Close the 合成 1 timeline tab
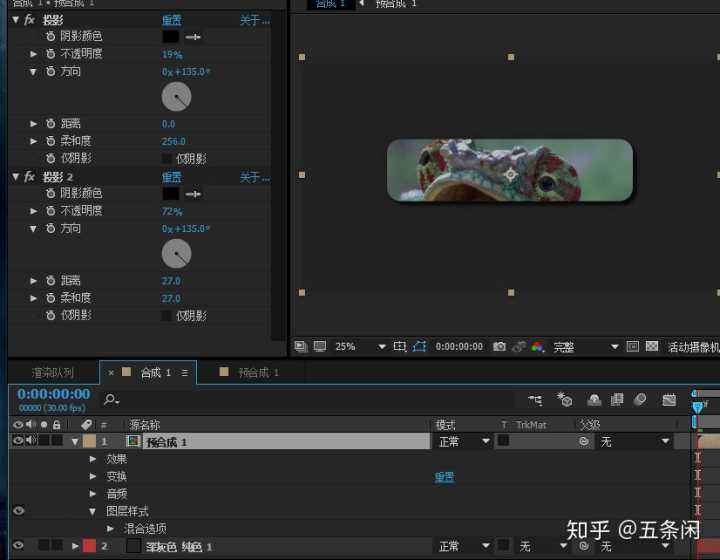Image resolution: width=720 pixels, height=560 pixels. point(111,373)
